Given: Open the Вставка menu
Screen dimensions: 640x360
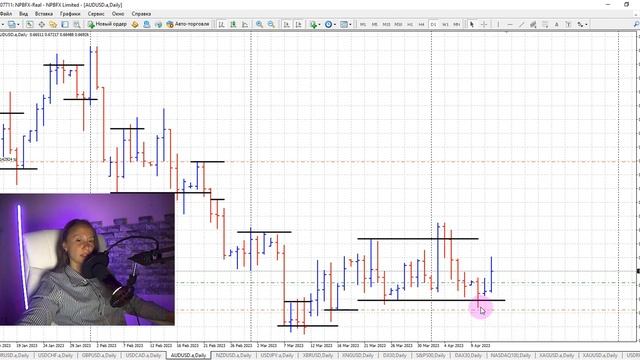Looking at the screenshot, I should coord(44,14).
